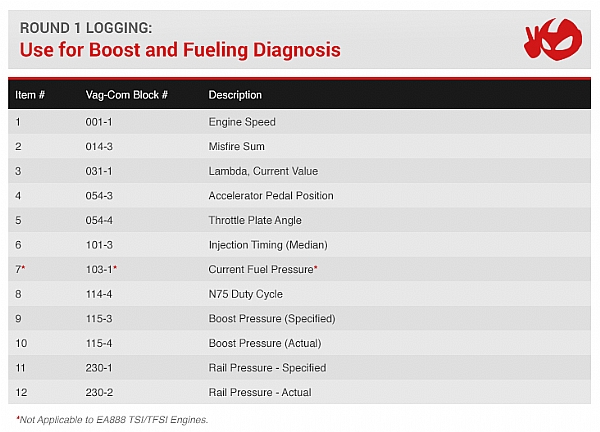Screen dimensions: 600x432
Task: Click the red ninja logo icon
Action: pyautogui.click(x=553, y=39)
